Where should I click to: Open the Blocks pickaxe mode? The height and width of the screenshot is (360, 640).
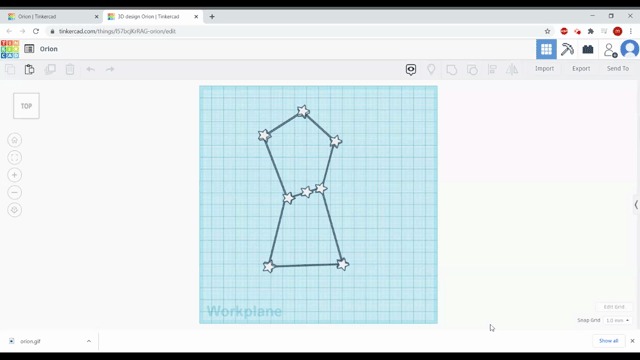coord(567,49)
